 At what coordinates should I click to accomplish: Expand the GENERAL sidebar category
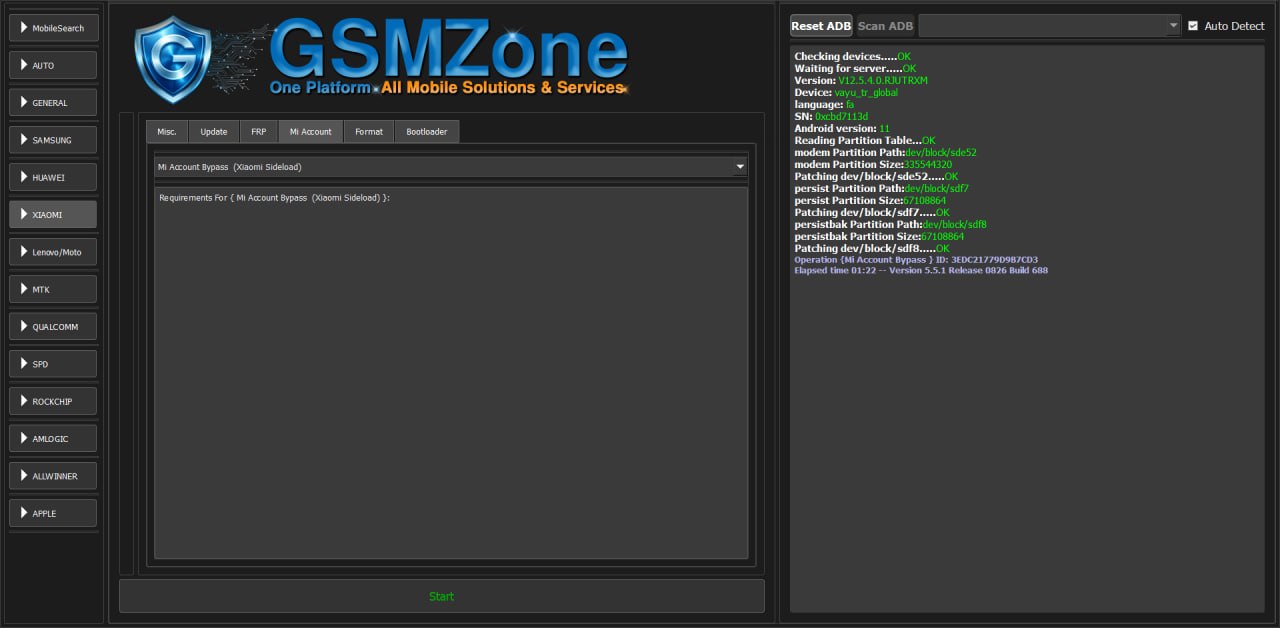[x=54, y=102]
